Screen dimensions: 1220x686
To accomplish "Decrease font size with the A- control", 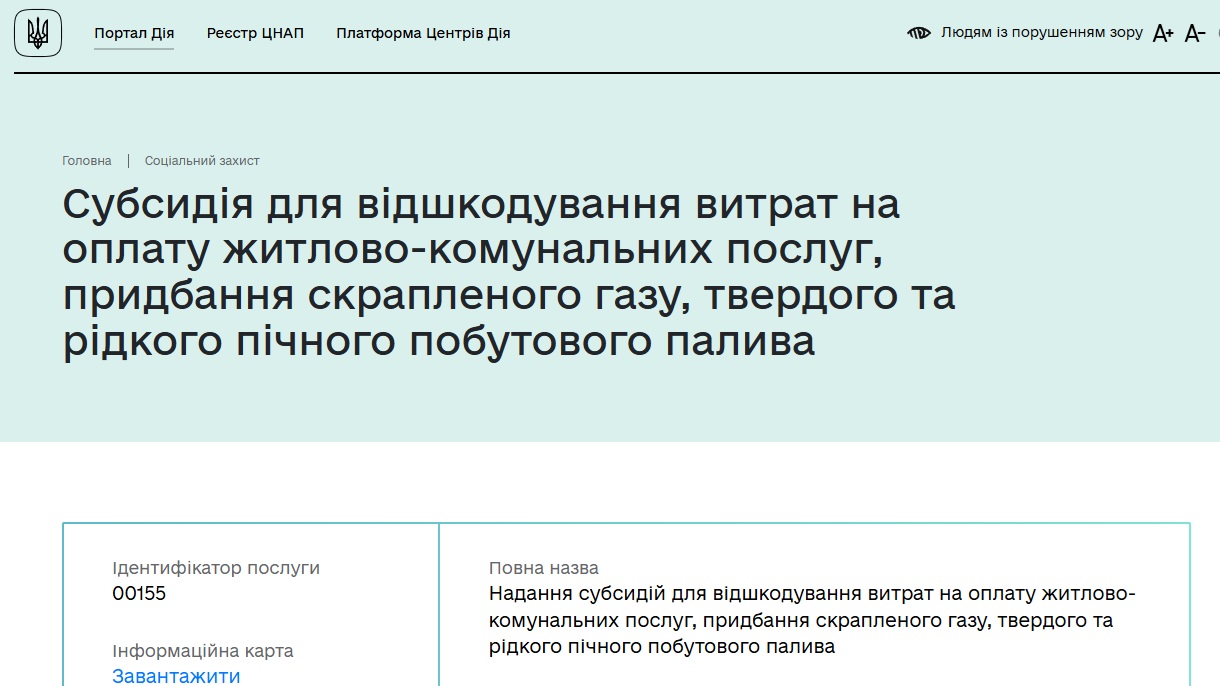I will point(1196,34).
